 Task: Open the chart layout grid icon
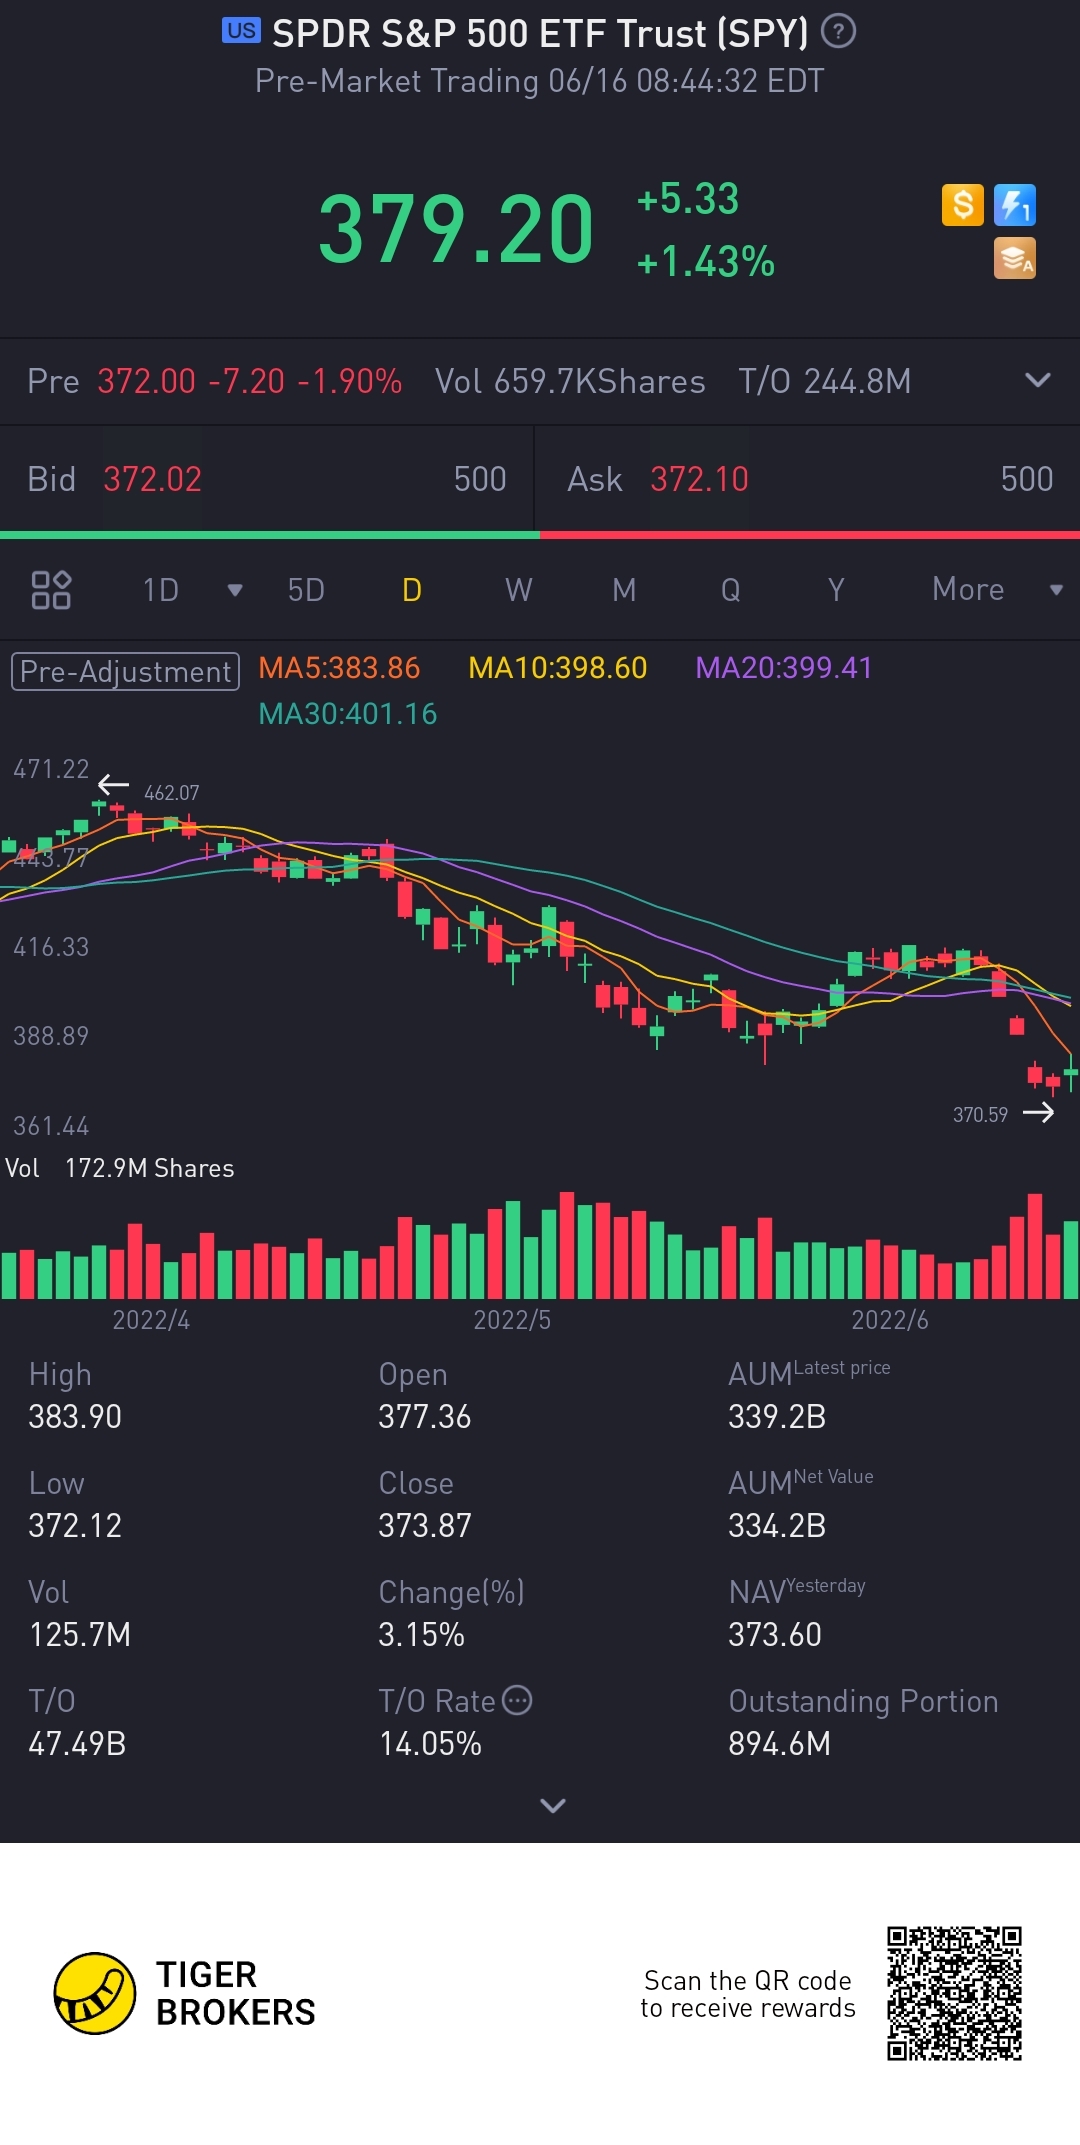coord(51,590)
